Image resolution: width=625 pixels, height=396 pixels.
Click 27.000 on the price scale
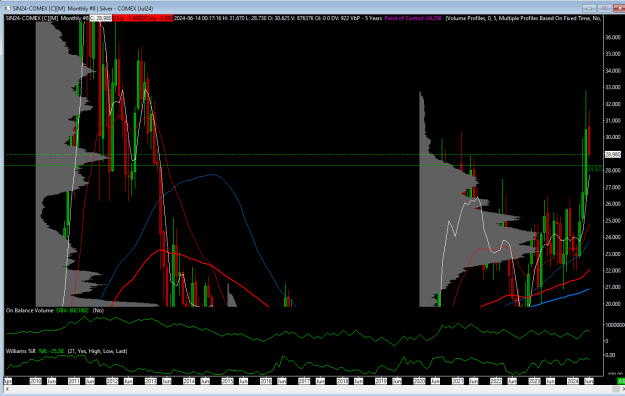point(613,187)
